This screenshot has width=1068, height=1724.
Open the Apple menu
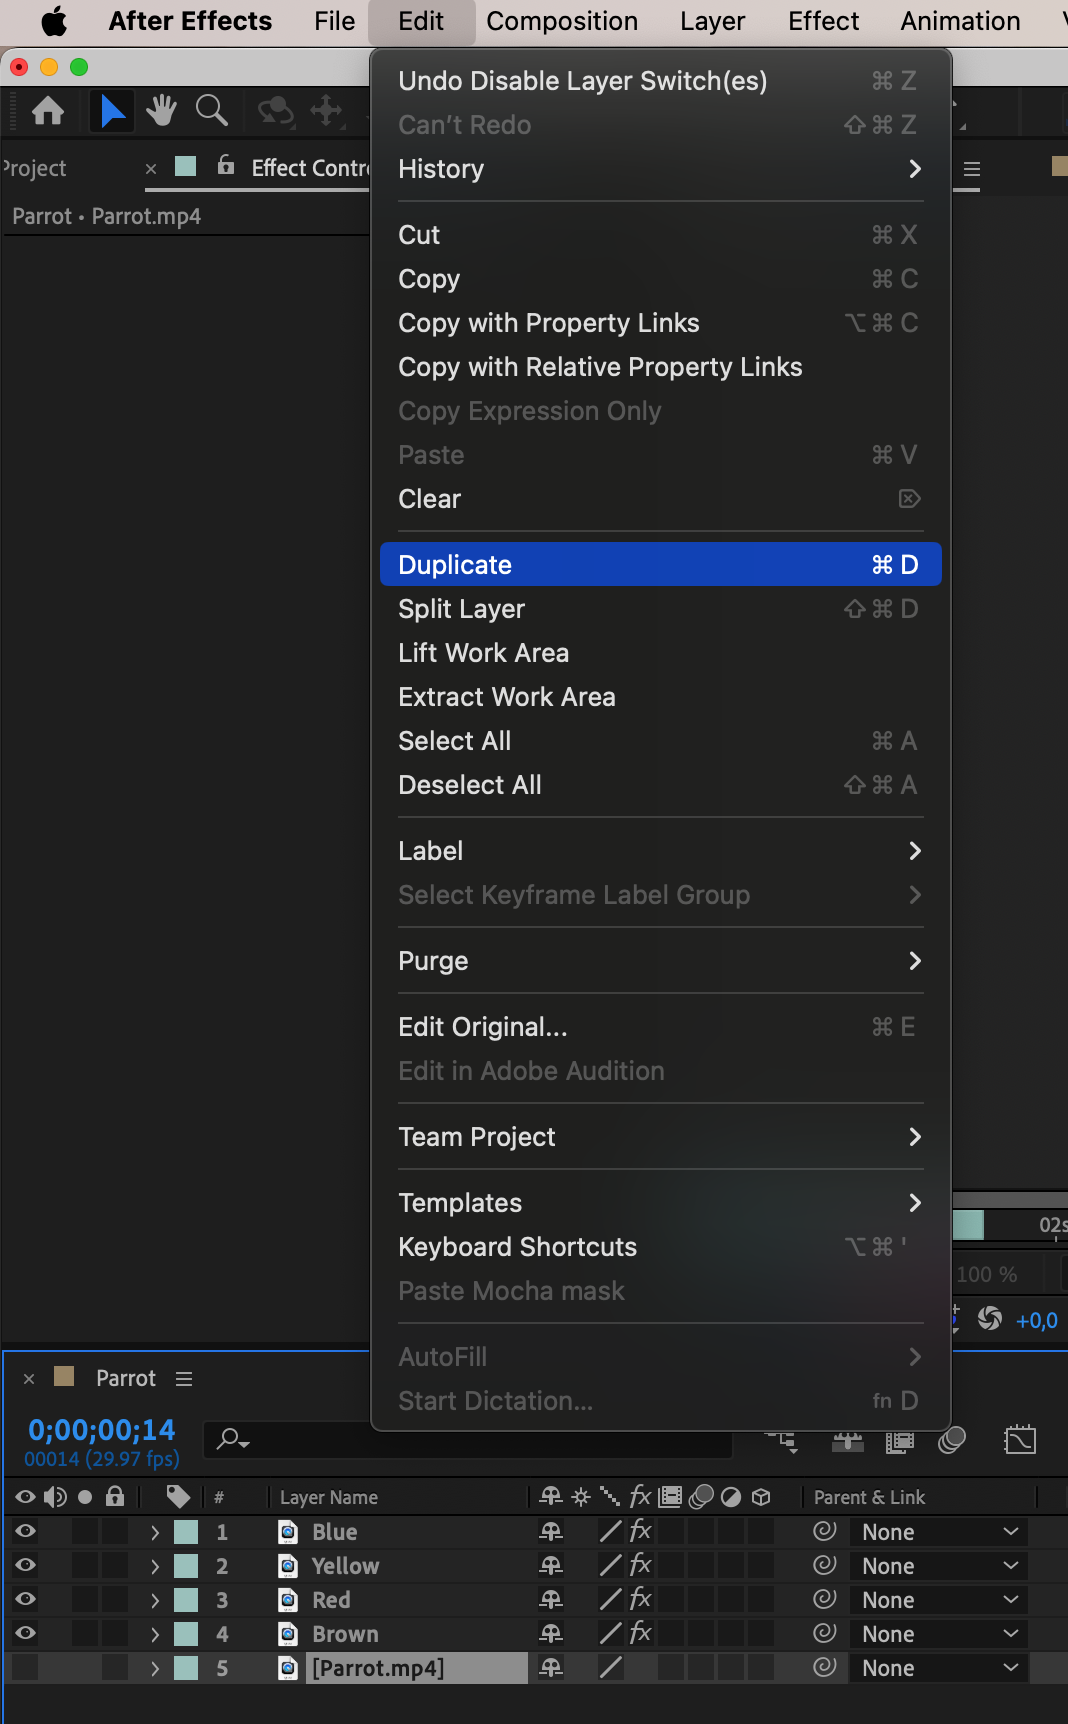click(53, 21)
